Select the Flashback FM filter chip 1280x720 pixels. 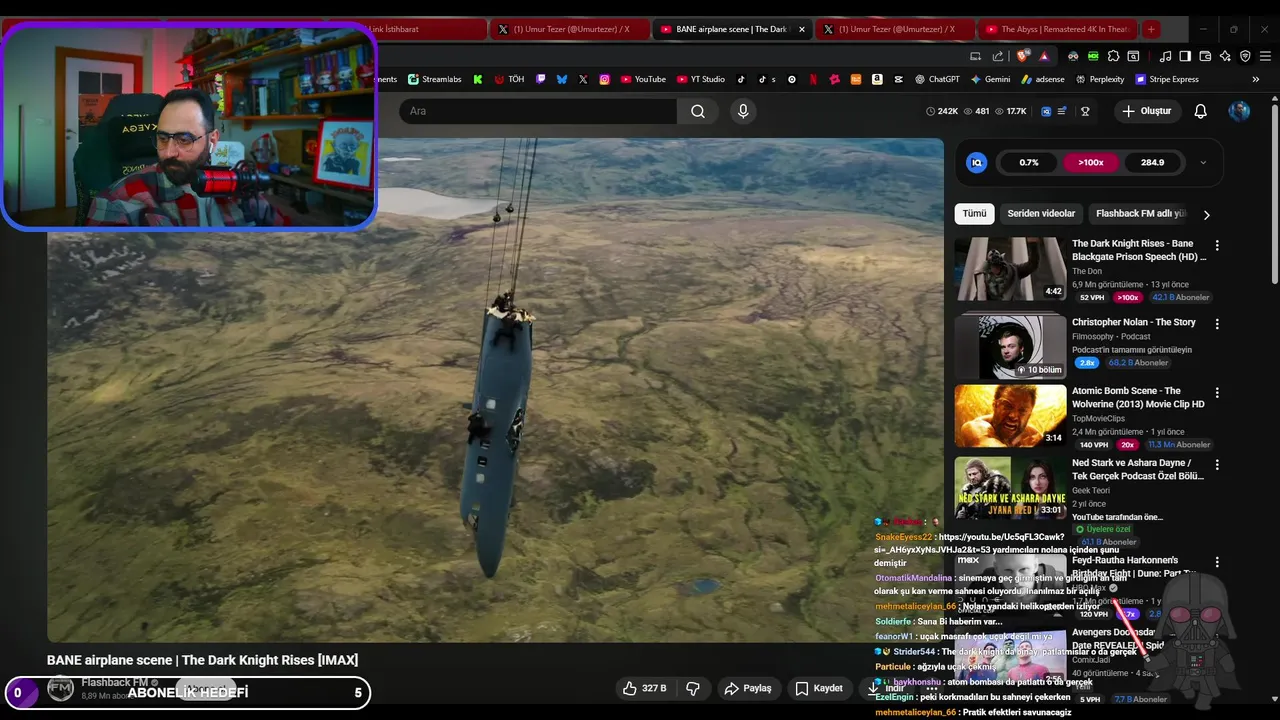(1140, 213)
